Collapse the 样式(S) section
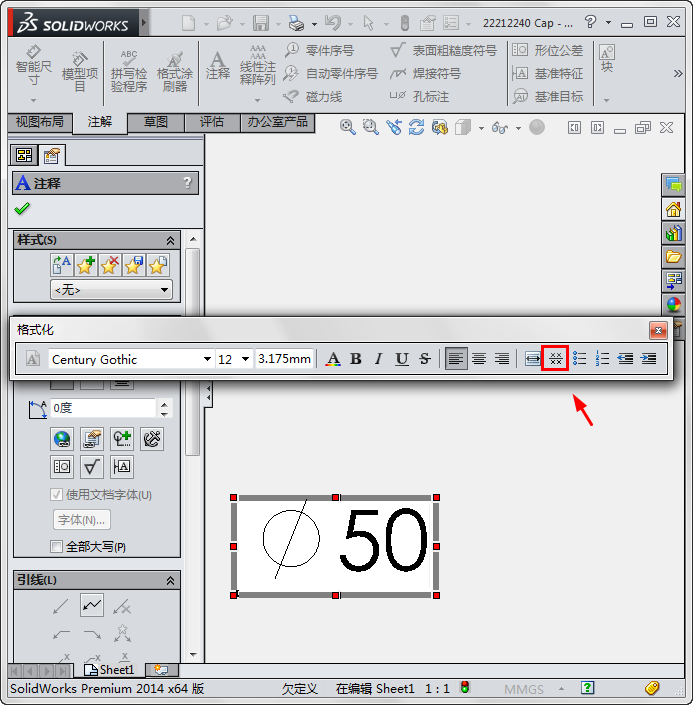Image resolution: width=693 pixels, height=705 pixels. click(x=170, y=241)
